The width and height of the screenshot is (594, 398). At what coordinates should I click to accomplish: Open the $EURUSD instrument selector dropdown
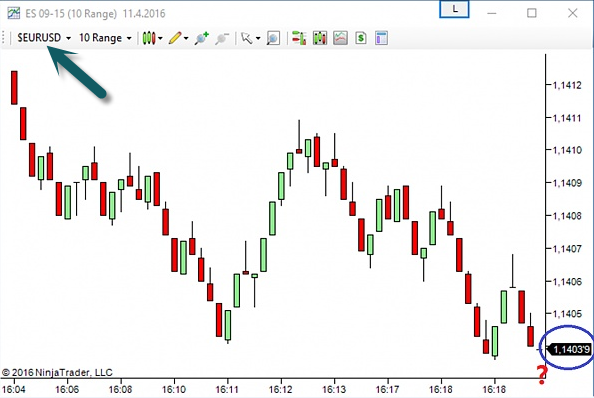(x=44, y=38)
